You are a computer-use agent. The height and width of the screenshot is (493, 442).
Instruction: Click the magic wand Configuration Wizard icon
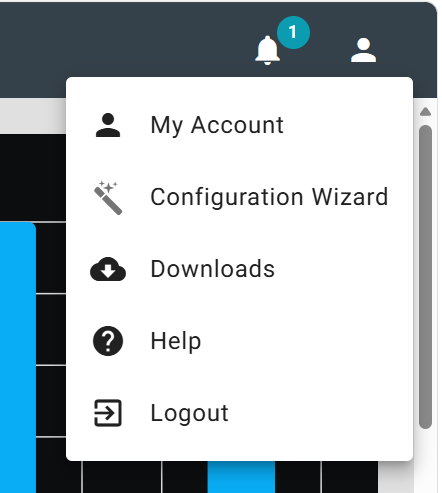(108, 198)
